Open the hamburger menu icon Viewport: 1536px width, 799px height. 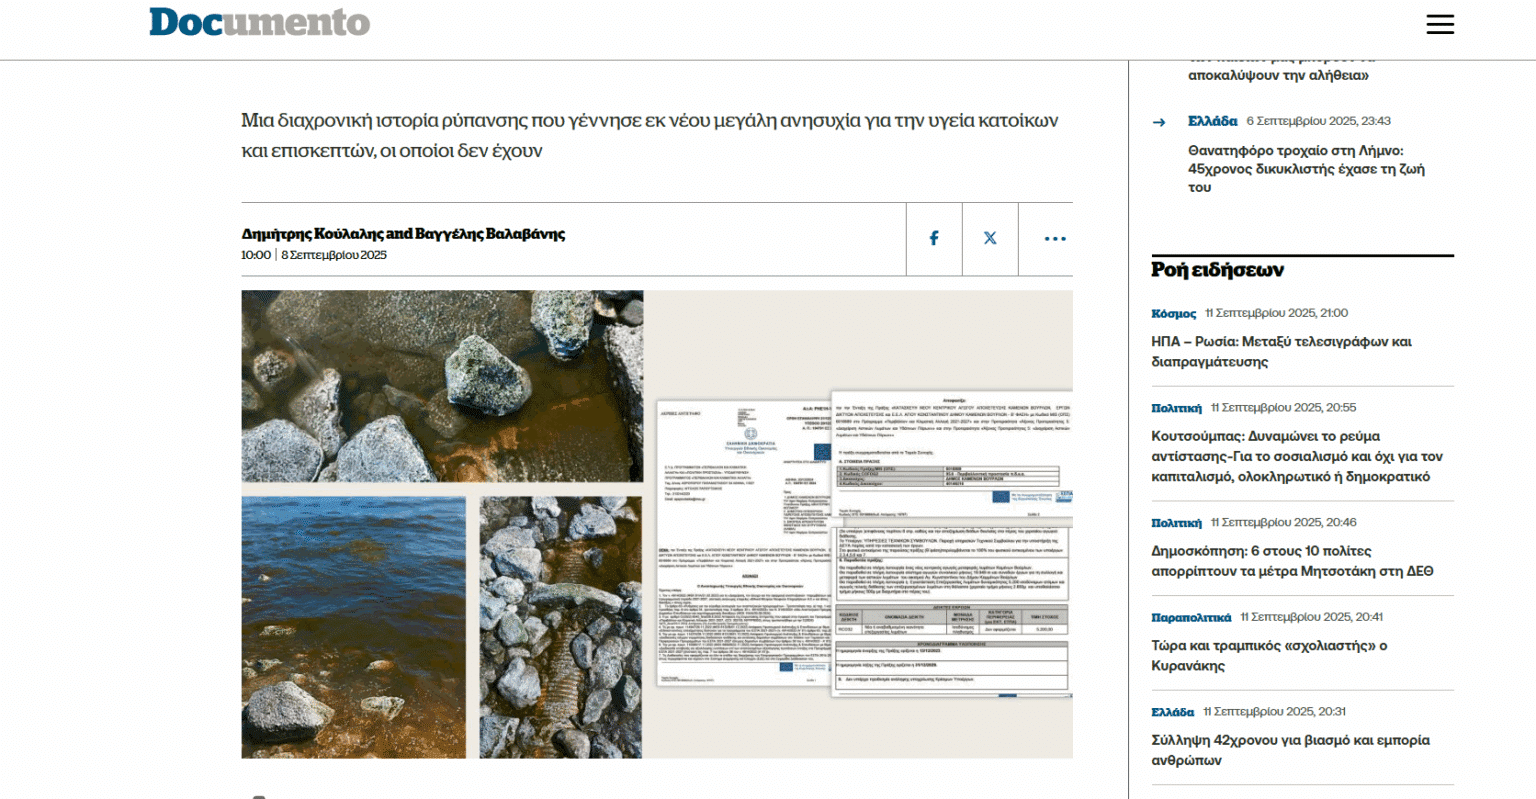tap(1439, 25)
